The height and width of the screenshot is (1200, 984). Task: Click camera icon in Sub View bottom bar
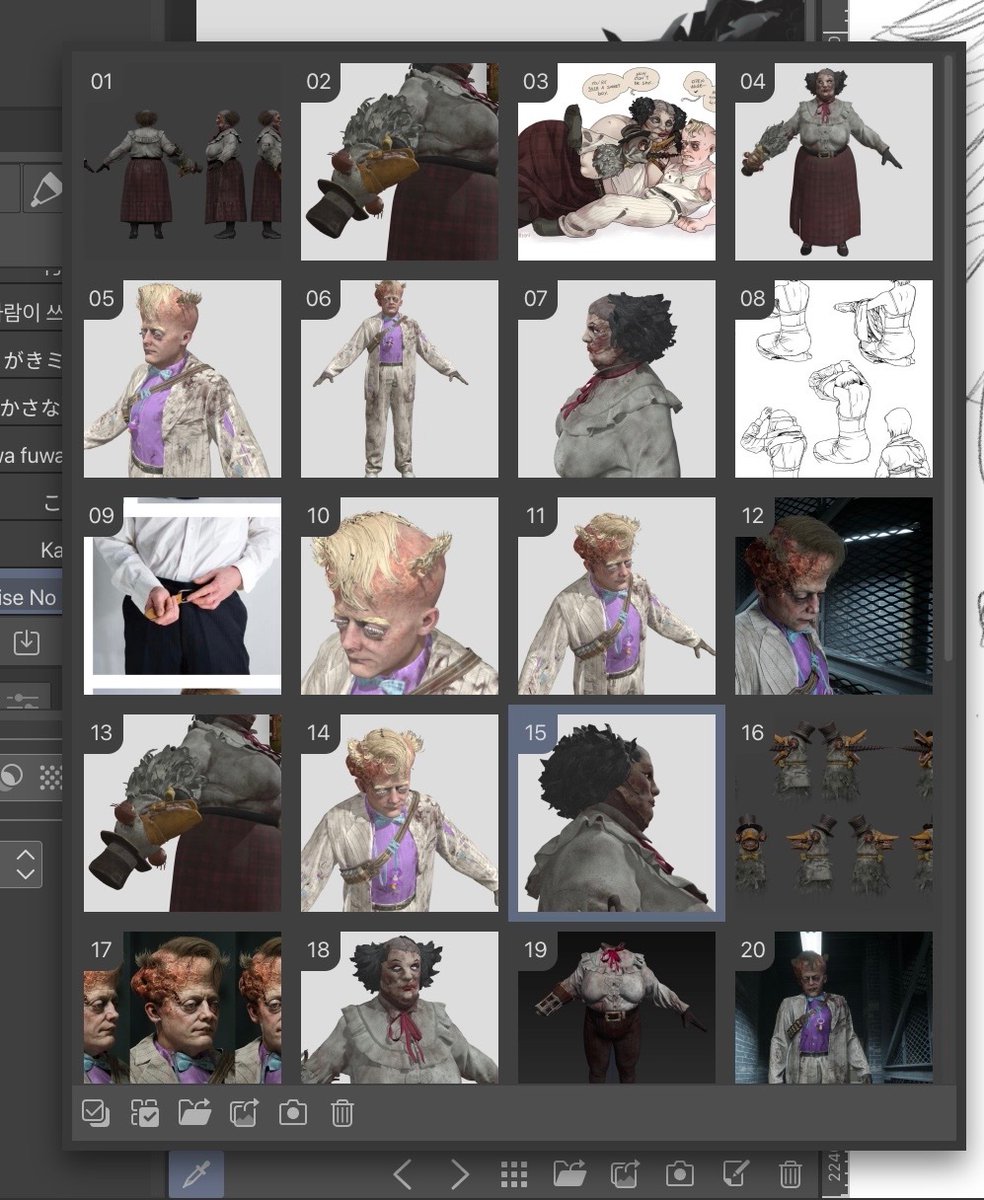680,1174
